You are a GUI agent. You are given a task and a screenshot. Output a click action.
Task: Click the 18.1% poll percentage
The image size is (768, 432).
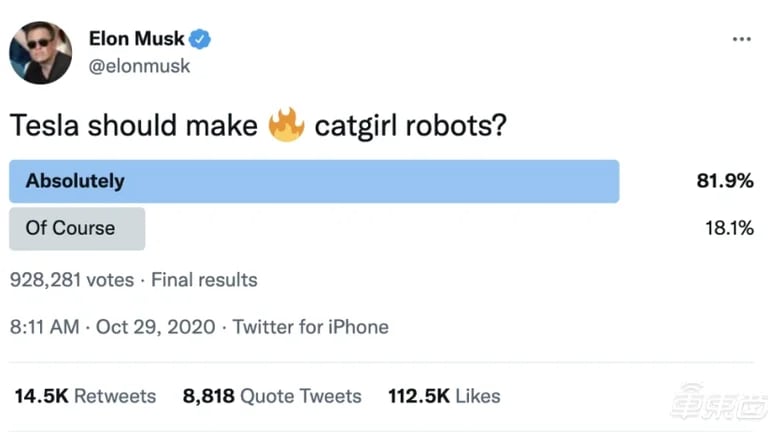[727, 228]
